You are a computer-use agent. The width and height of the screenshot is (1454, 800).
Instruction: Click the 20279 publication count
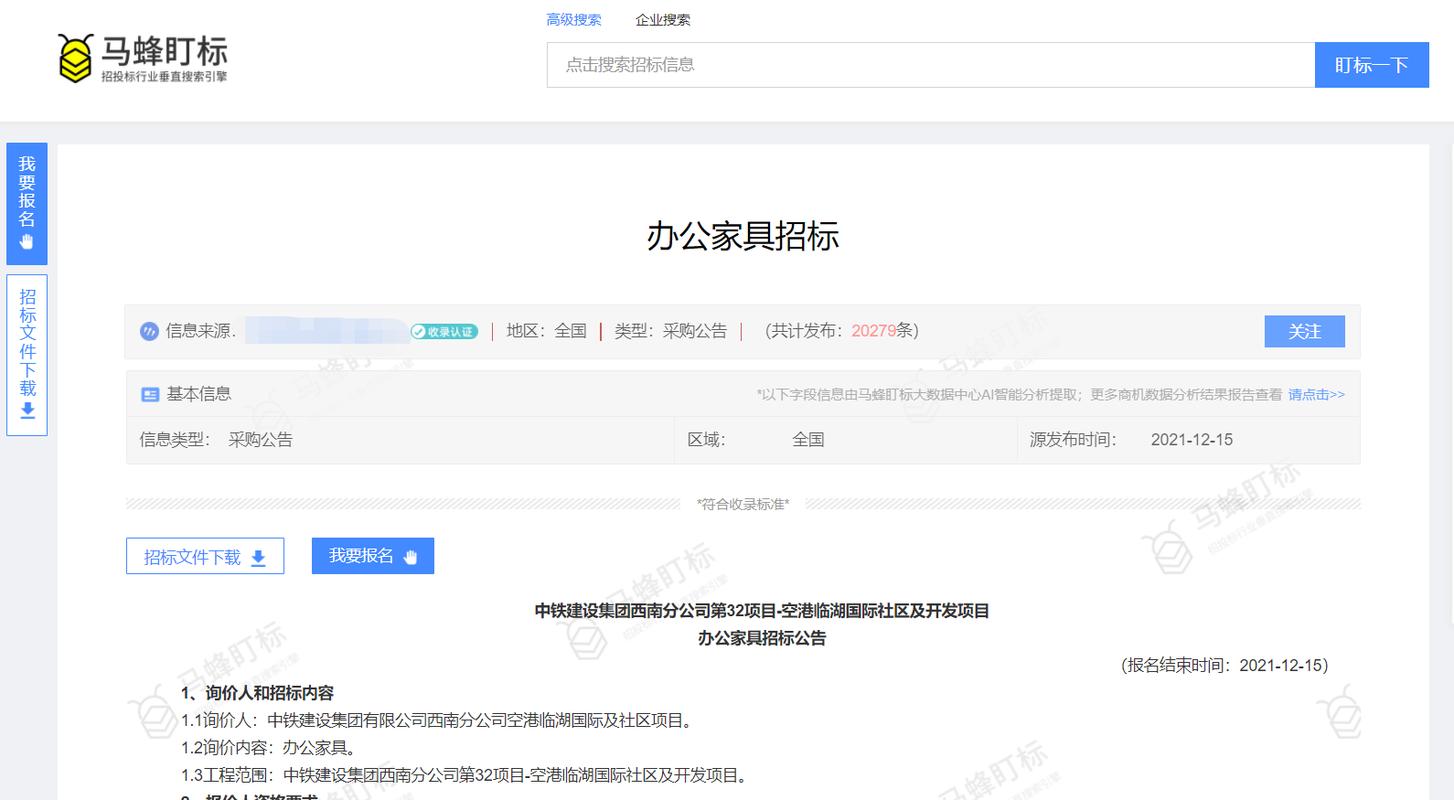pyautogui.click(x=874, y=331)
